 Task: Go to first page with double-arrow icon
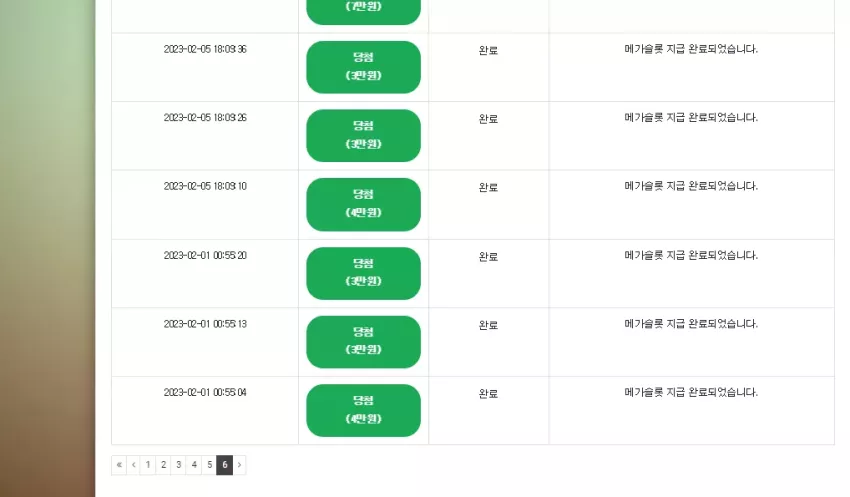(x=119, y=464)
